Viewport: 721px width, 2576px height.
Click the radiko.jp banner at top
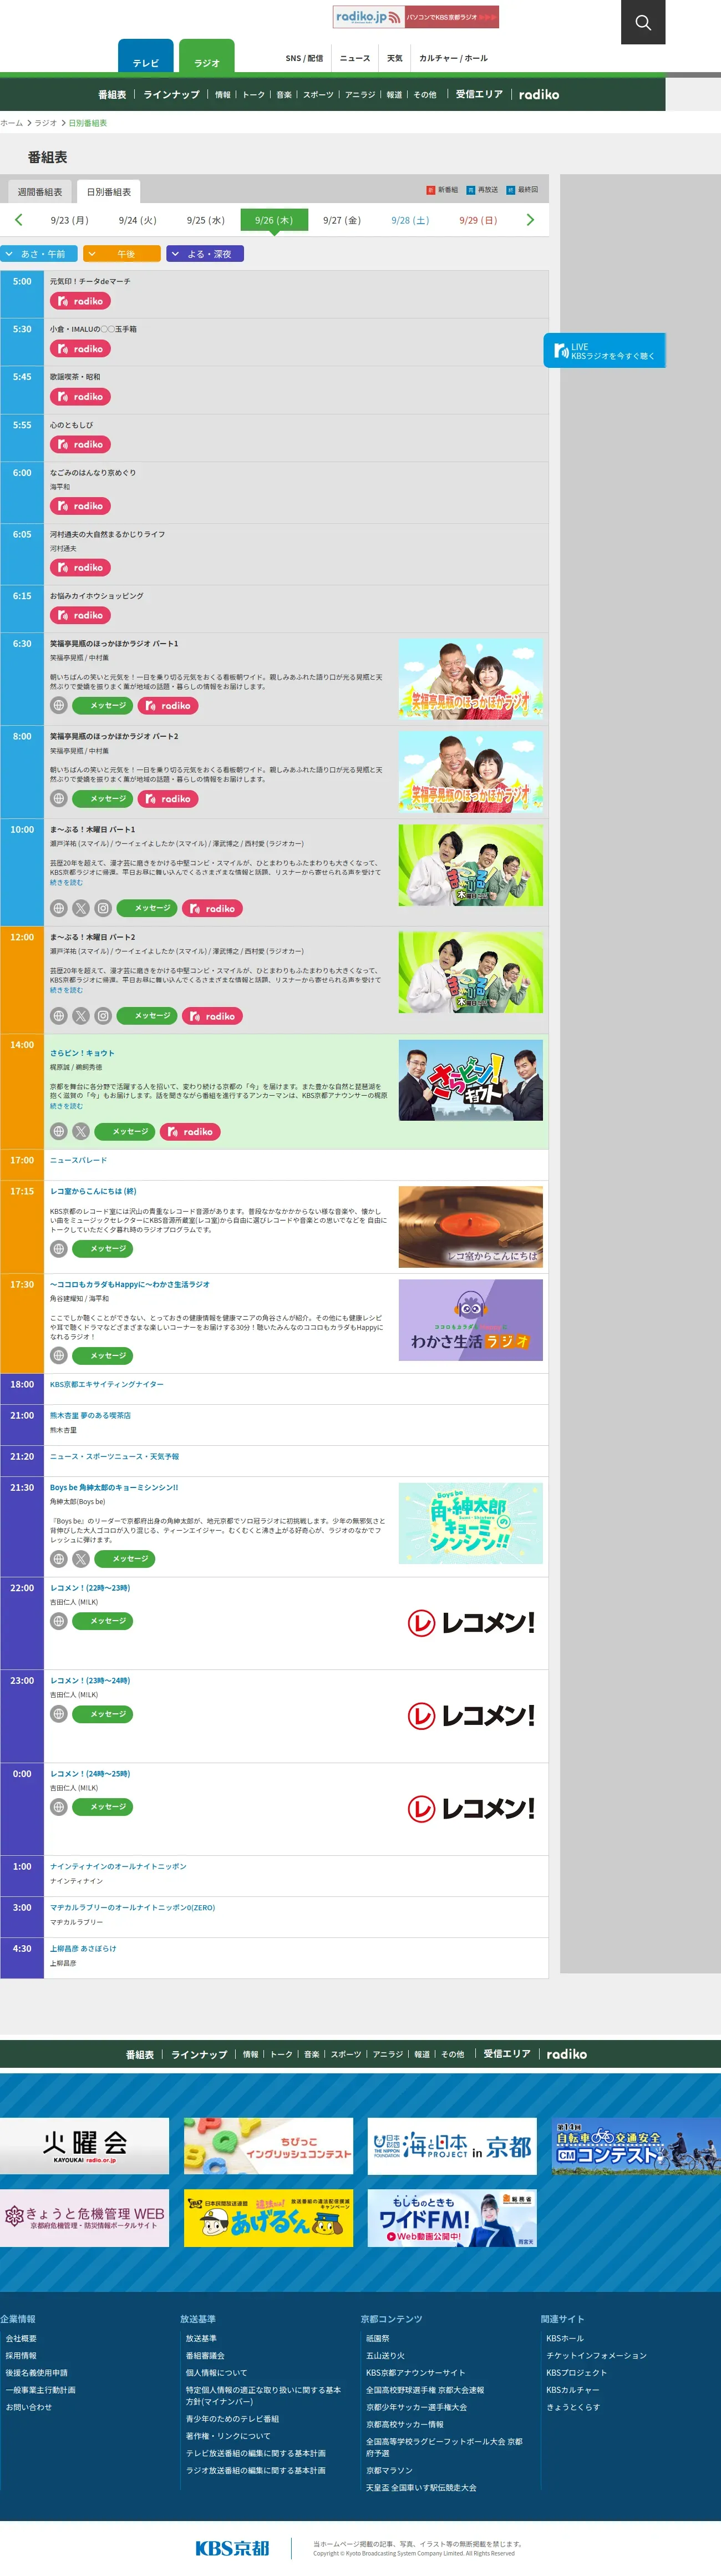pos(416,17)
